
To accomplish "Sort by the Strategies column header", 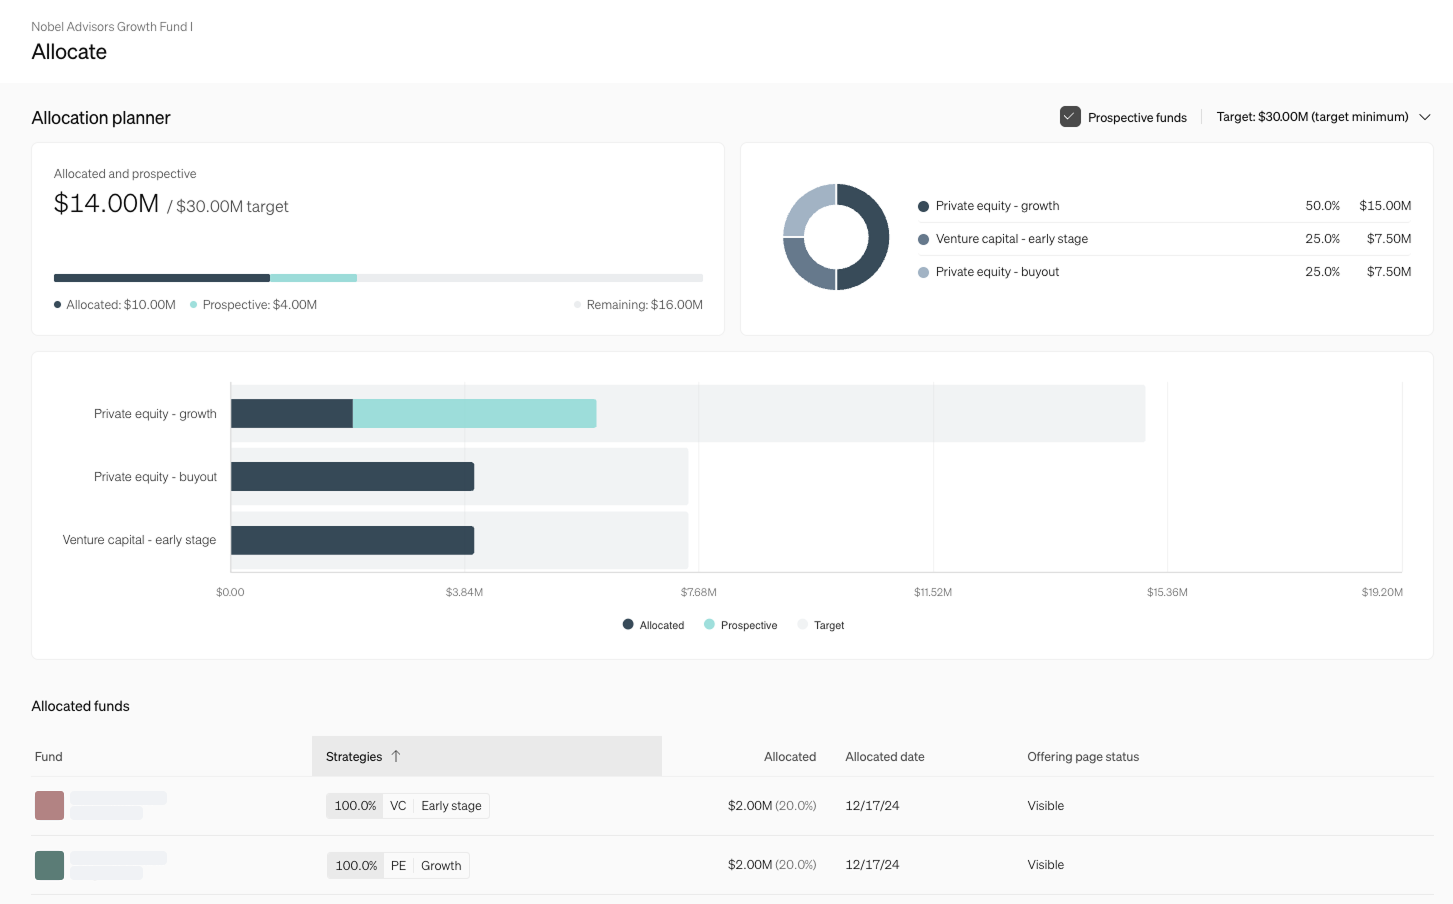I will click(354, 757).
